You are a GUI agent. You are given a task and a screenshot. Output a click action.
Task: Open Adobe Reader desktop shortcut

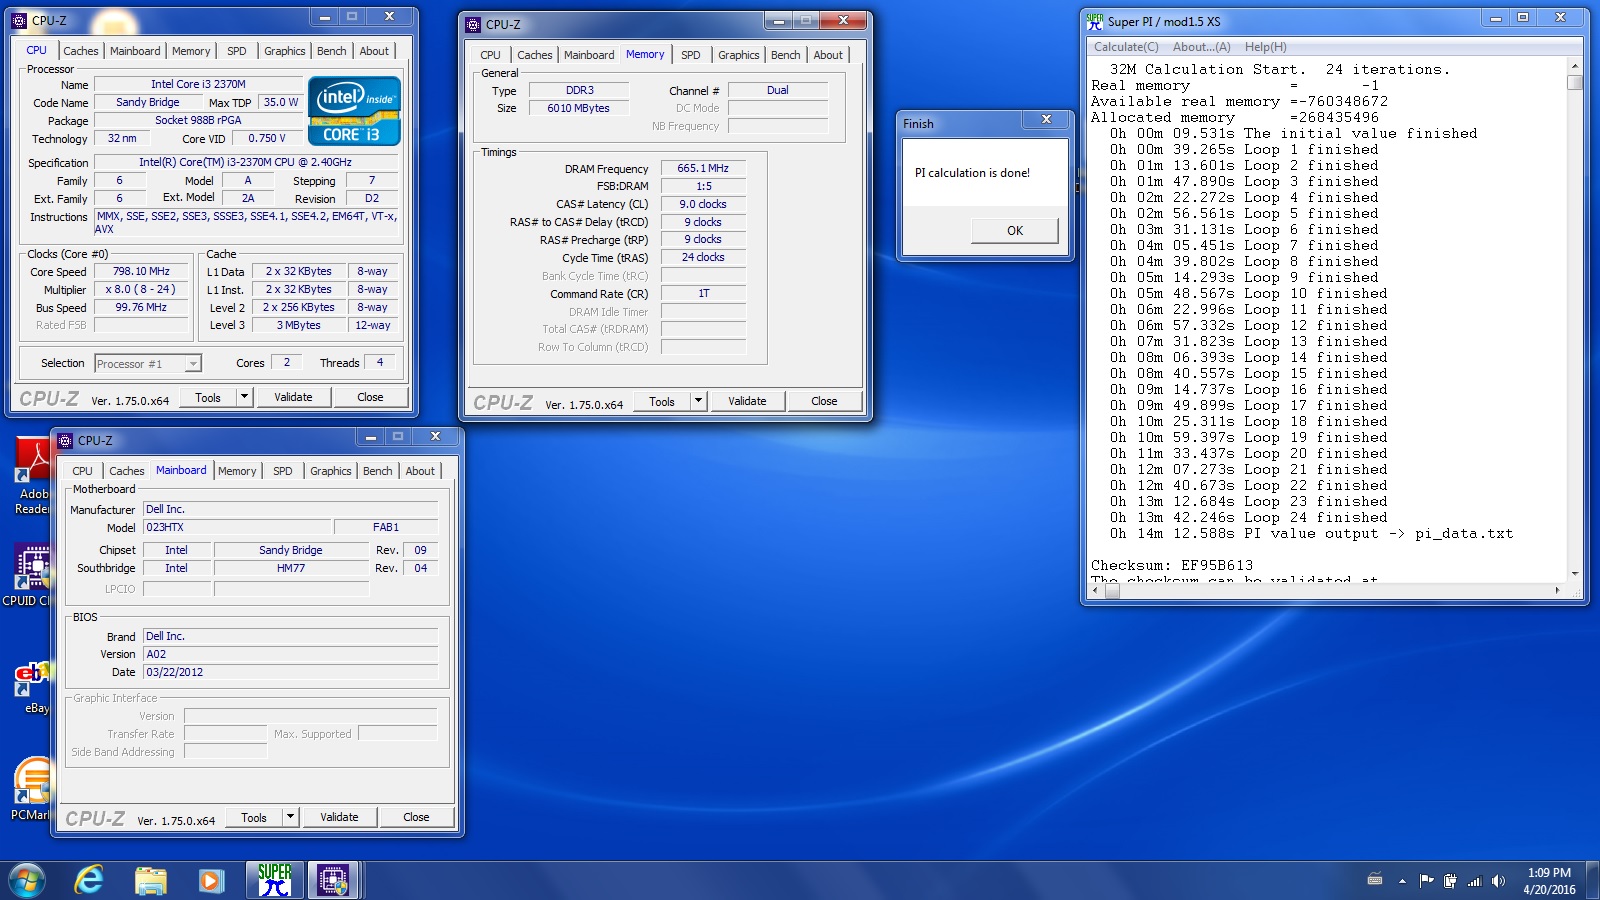(x=32, y=476)
